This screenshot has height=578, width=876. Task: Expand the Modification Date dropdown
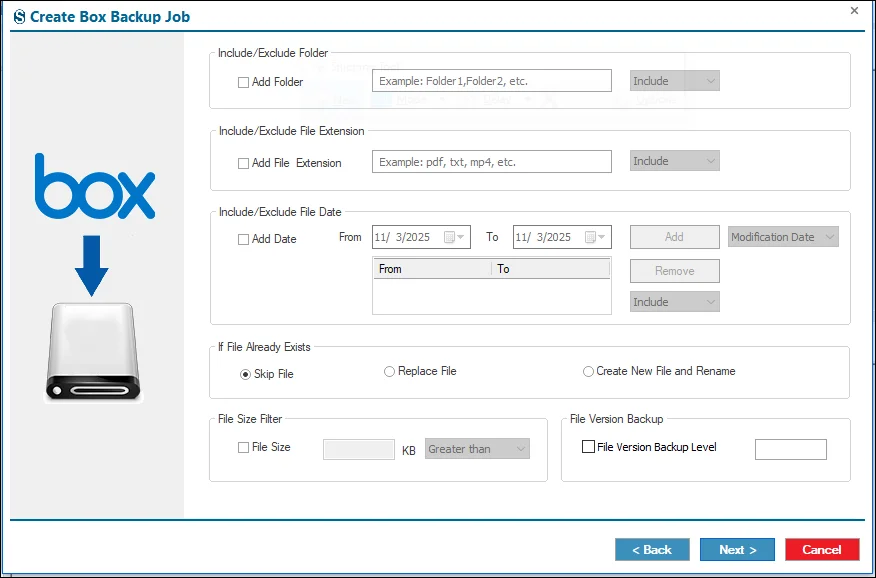click(x=783, y=237)
